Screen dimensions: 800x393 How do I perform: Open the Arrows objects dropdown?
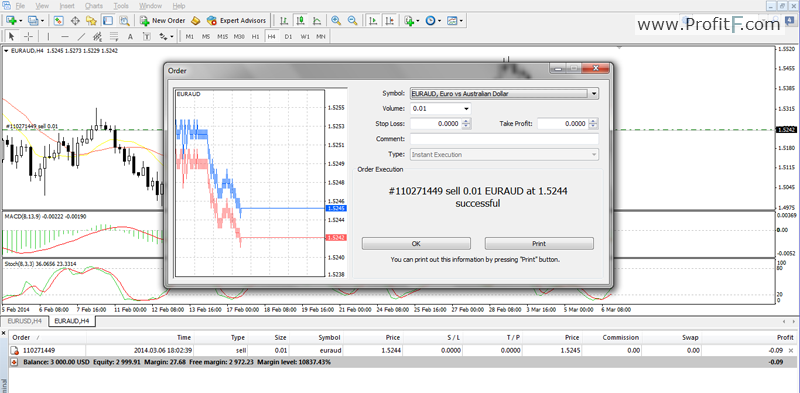click(x=166, y=37)
